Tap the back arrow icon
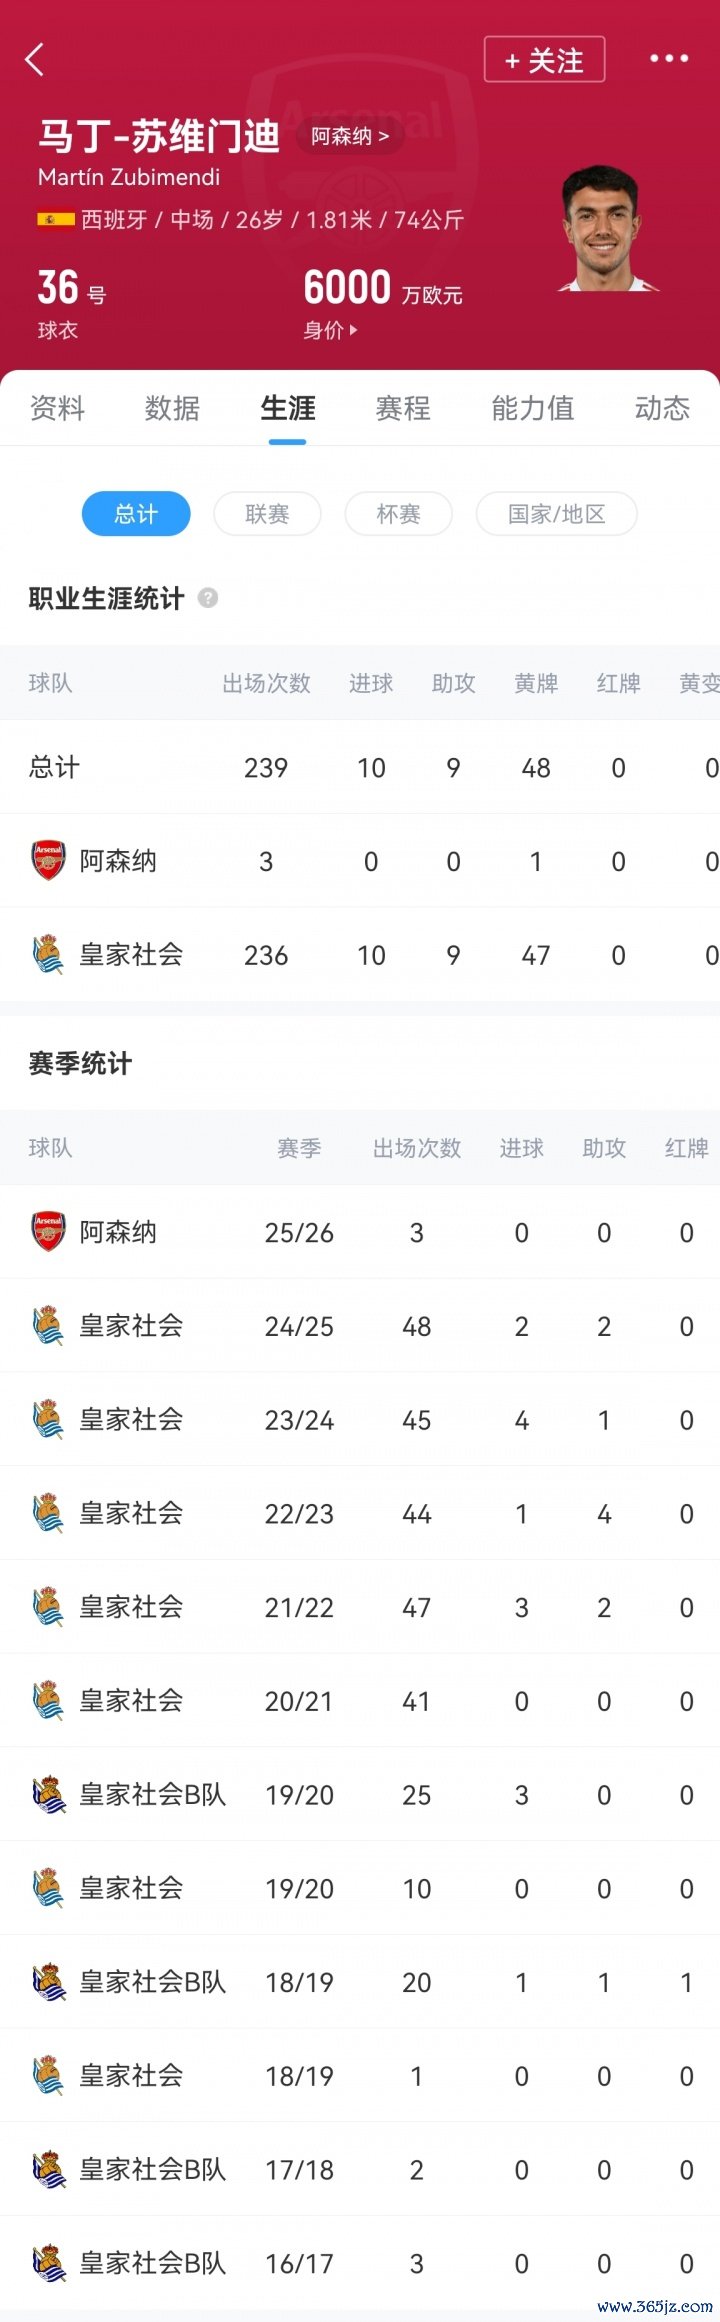The image size is (720, 2322). click(35, 60)
